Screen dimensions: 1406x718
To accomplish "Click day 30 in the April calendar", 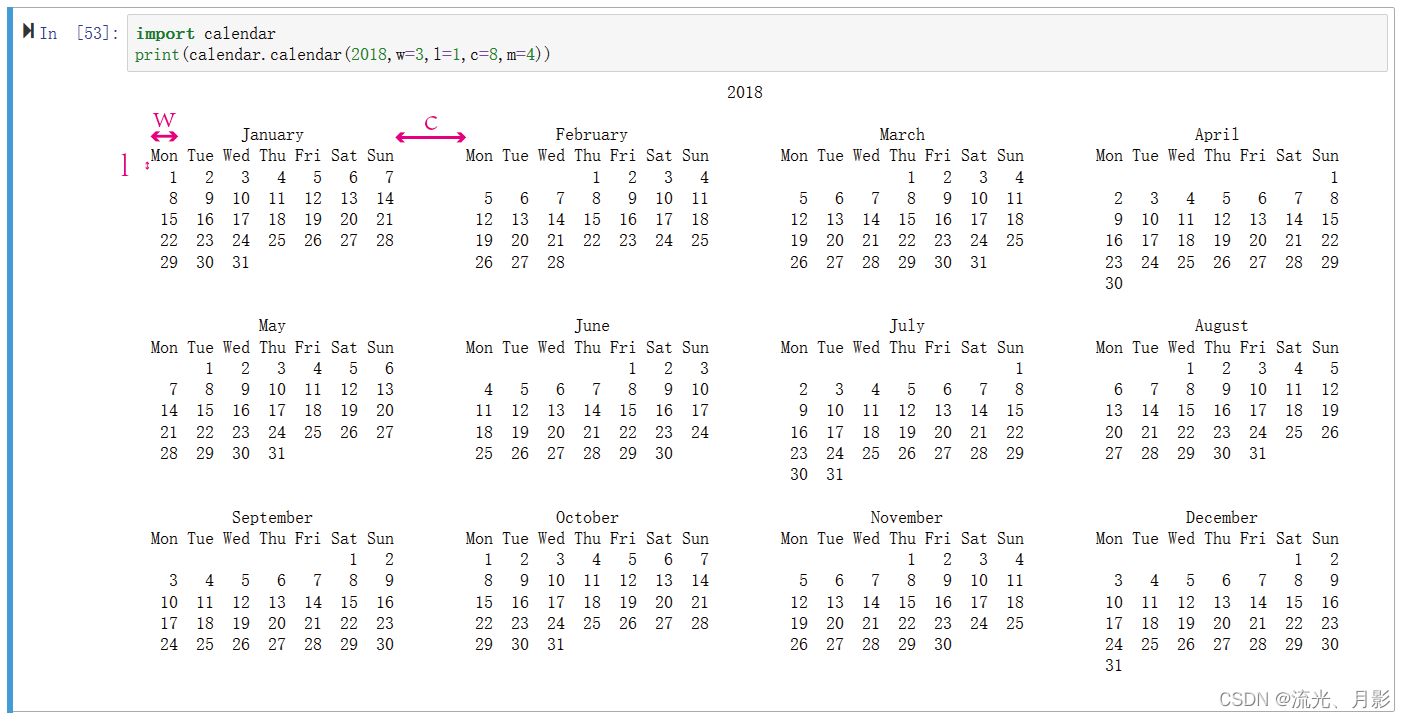I will tap(1114, 283).
